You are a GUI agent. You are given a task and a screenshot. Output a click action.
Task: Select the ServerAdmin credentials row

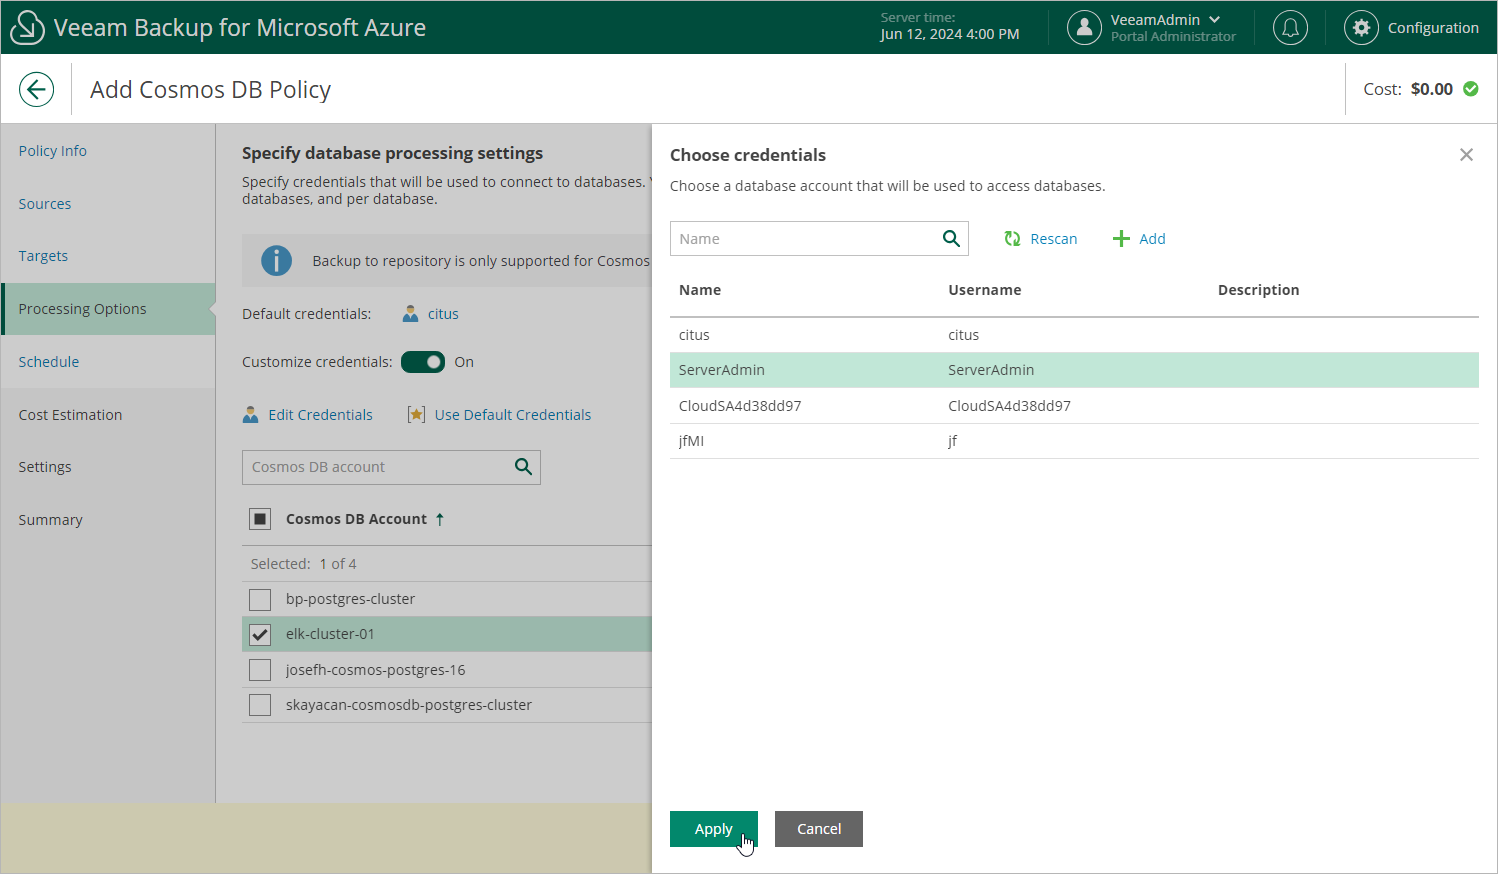tap(1074, 370)
